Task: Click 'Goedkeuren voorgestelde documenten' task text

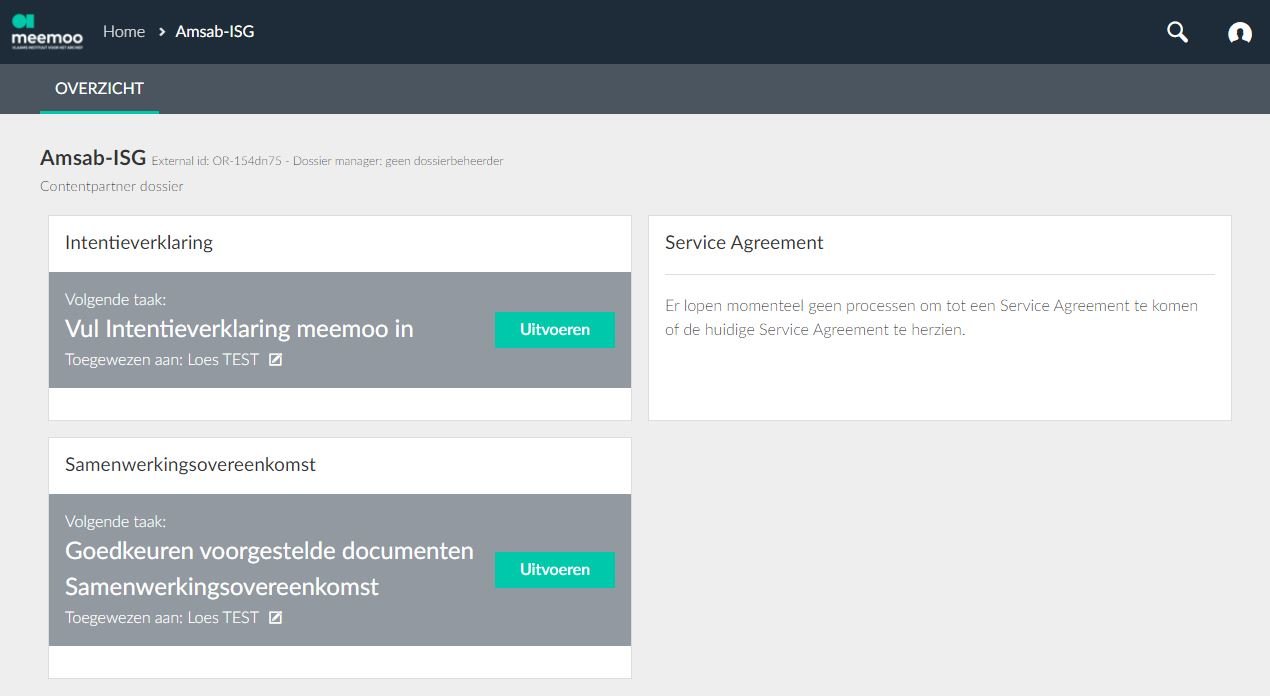Action: click(x=269, y=551)
